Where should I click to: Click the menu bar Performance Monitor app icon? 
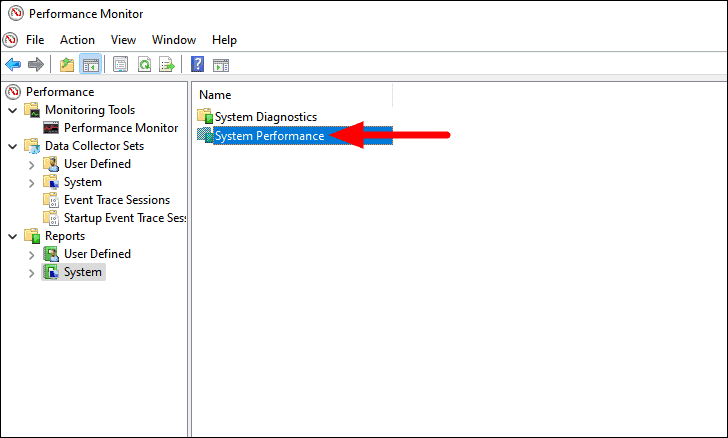click(10, 40)
